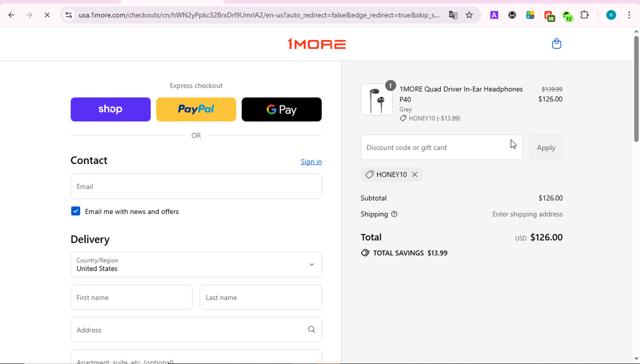This screenshot has width=640, height=364.
Task: Click the Enter shipping address text
Action: point(527,214)
